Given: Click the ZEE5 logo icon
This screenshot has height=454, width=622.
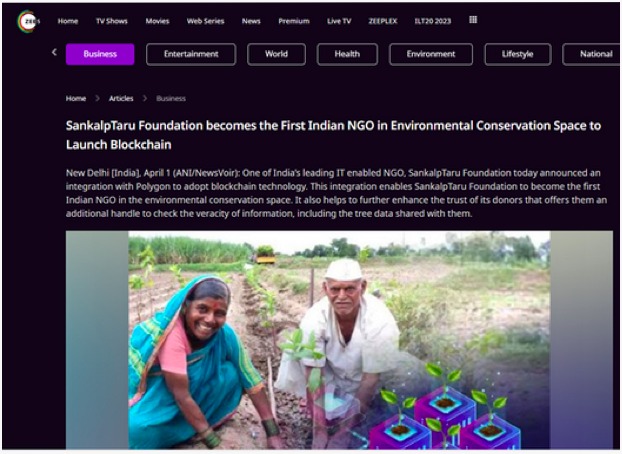Looking at the screenshot, I should point(28,21).
